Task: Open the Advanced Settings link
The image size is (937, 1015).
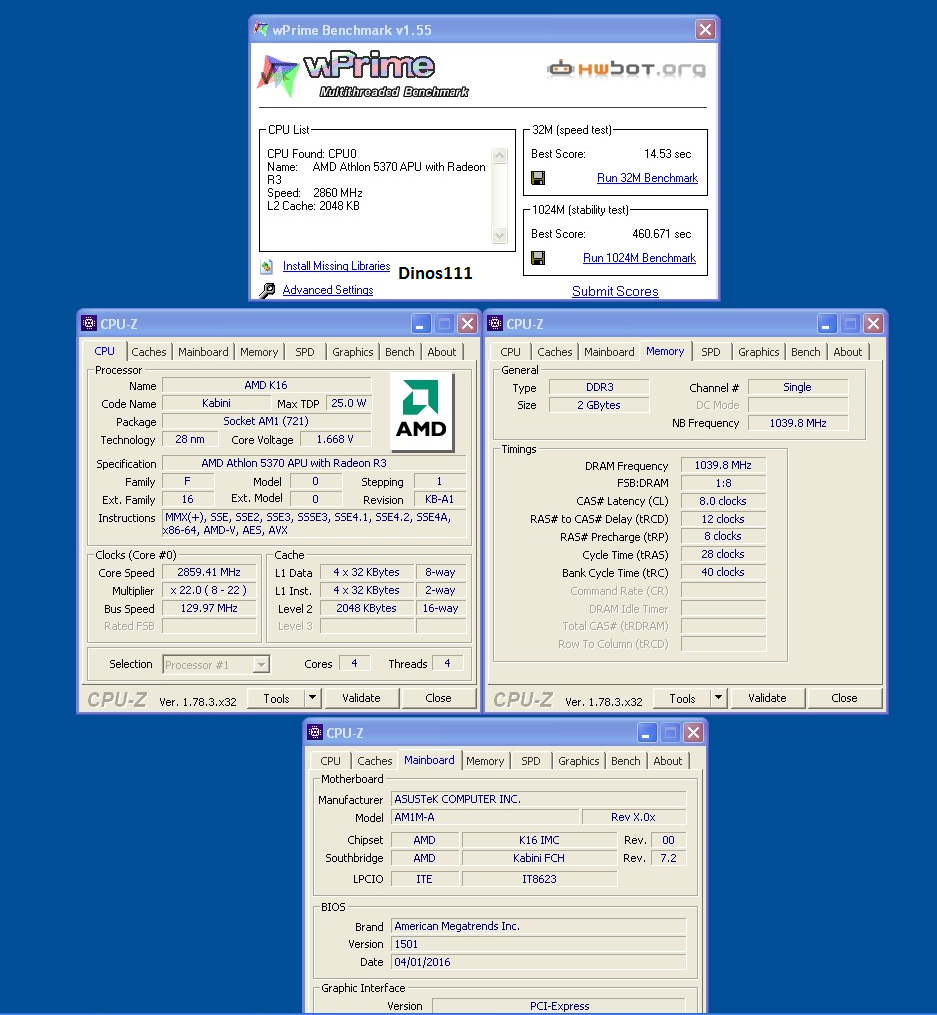Action: 328,290
